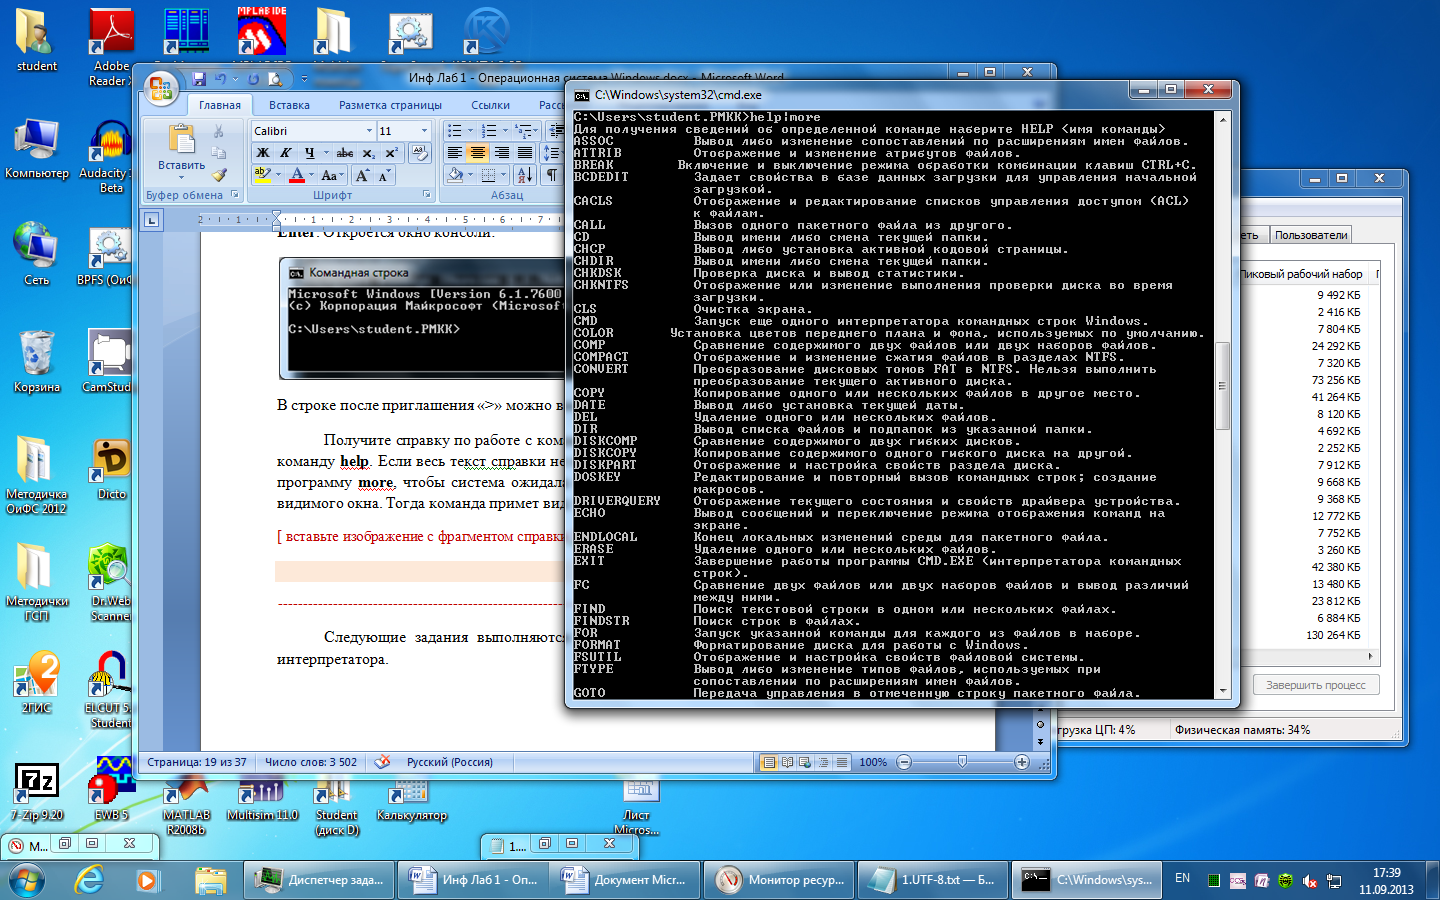Open the Change Case Aa dropdown
The height and width of the screenshot is (900, 1440).
[x=330, y=175]
